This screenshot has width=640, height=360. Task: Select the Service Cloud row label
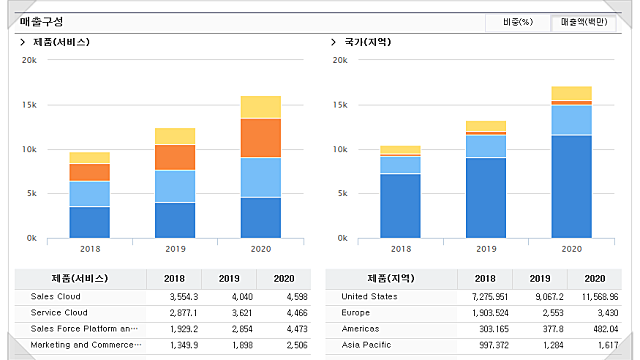tap(59, 313)
